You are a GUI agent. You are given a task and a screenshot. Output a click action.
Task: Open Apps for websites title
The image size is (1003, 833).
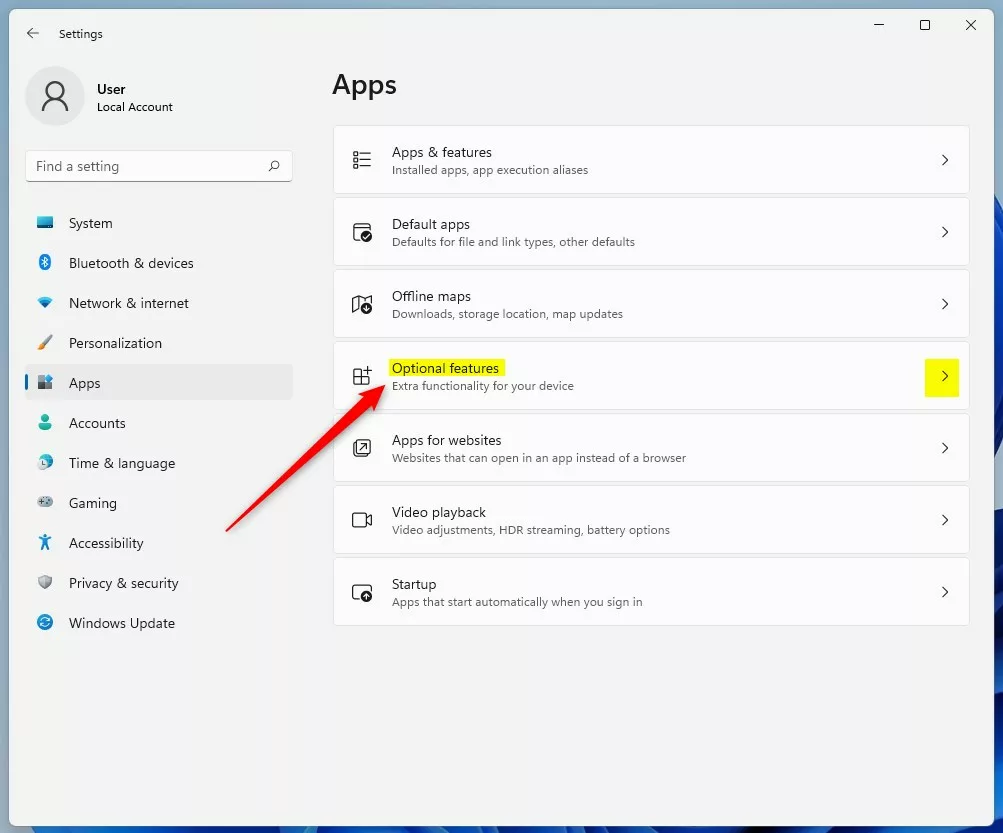coord(446,440)
